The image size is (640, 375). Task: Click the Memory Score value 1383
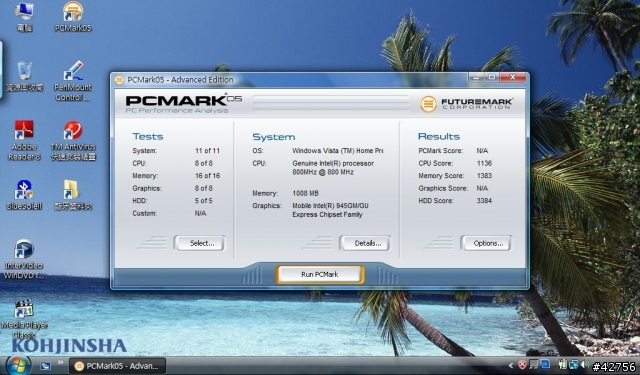tap(484, 176)
